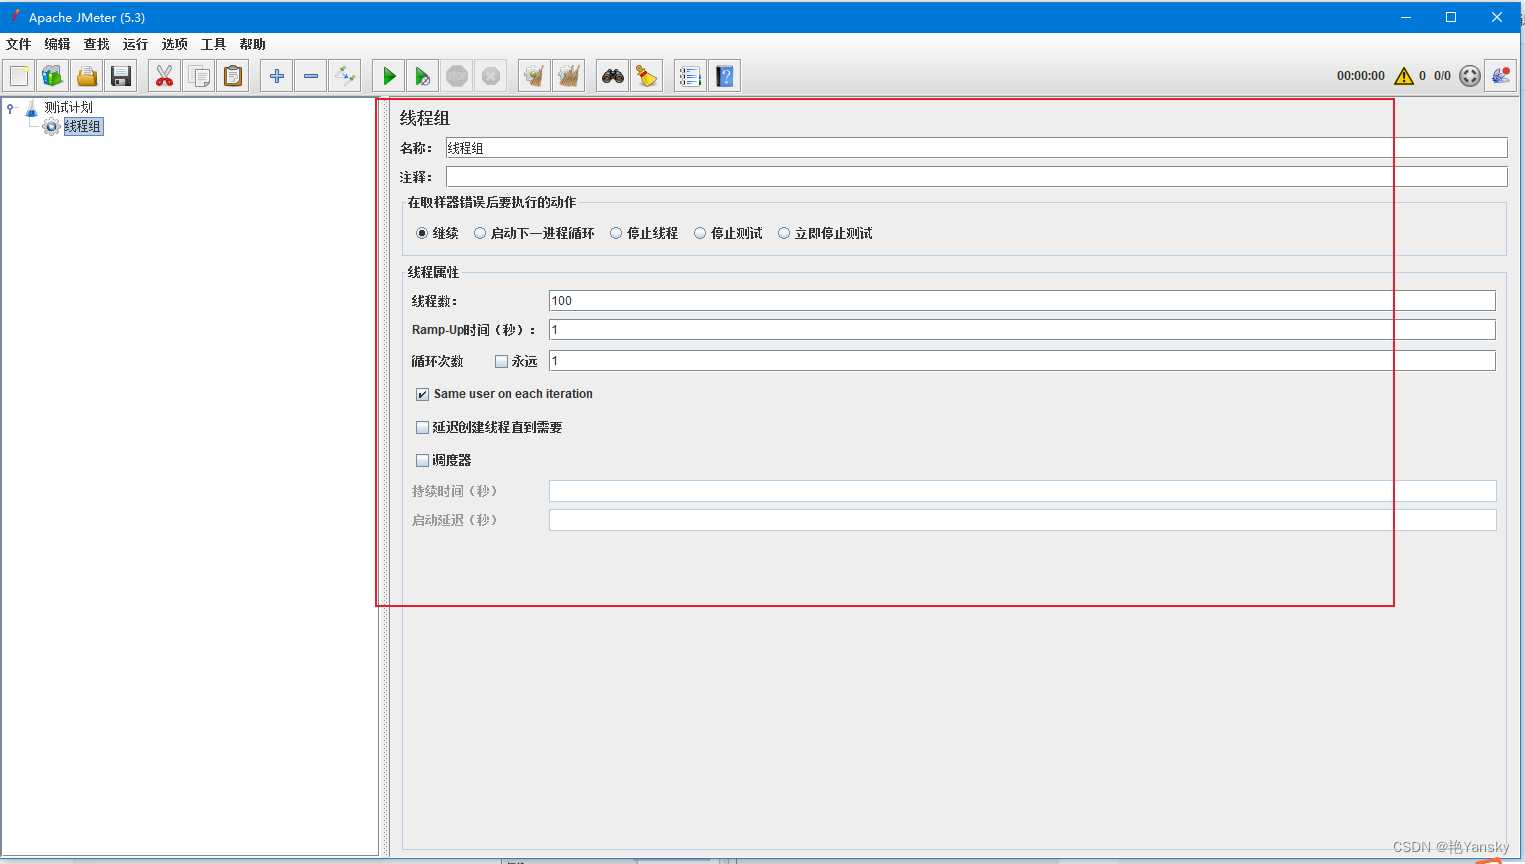
Task: Open the Function helper list icon
Action: pos(690,76)
